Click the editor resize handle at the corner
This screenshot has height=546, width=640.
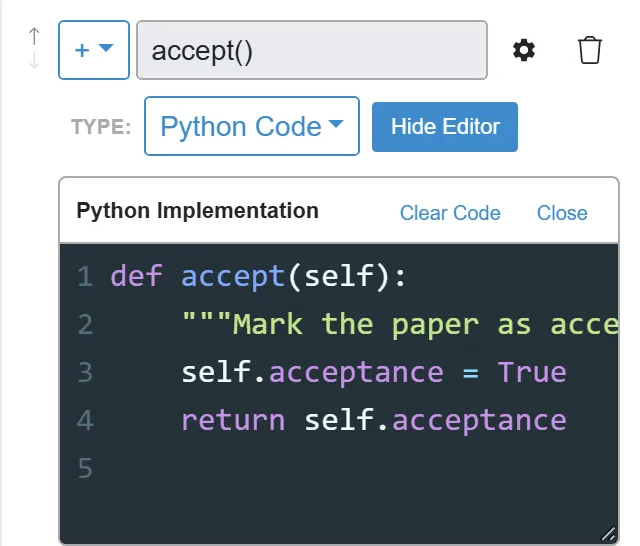[609, 533]
